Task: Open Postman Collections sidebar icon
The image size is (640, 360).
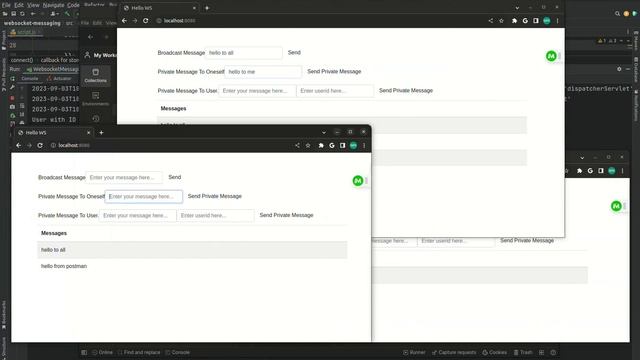Action: 96,76
